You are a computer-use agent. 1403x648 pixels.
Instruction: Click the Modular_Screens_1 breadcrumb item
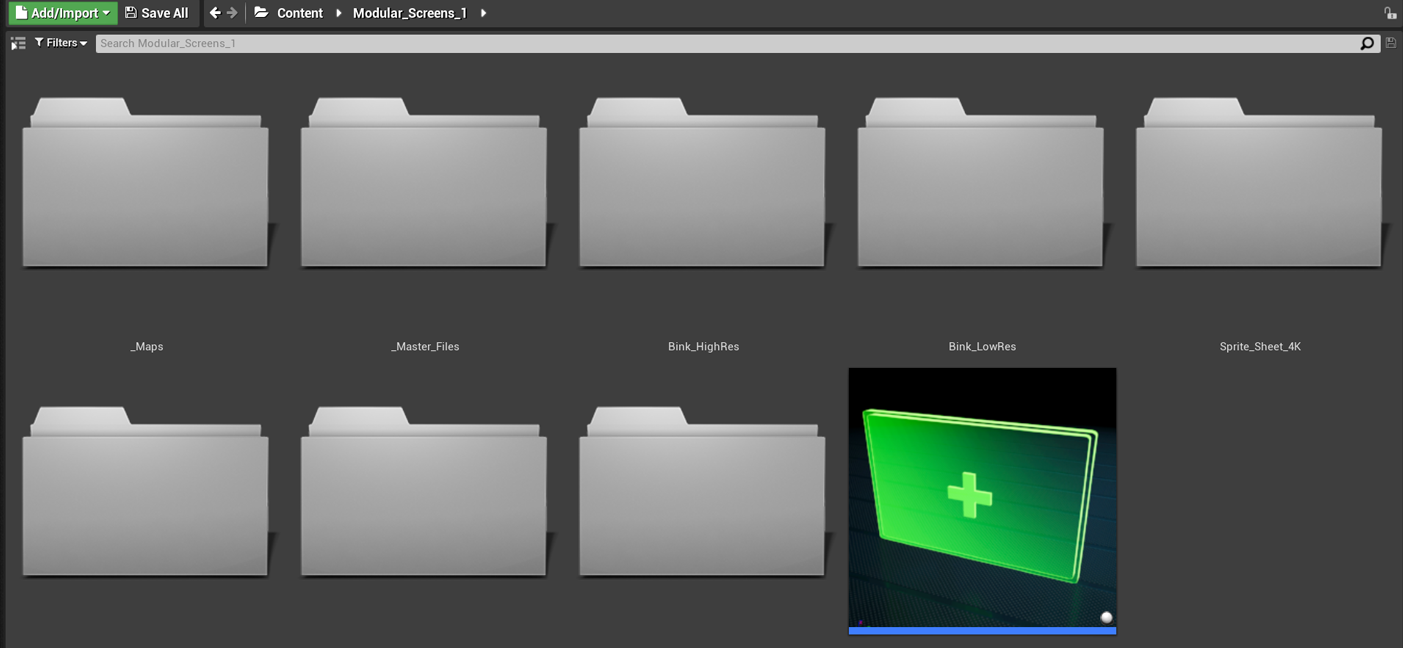tap(409, 13)
